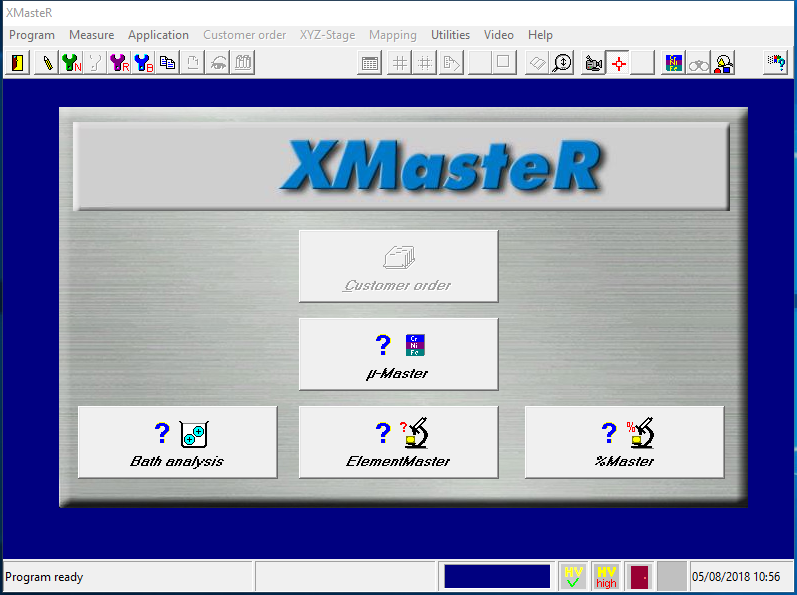Click the blue wrench B icon
797x595 pixels.
(143, 63)
